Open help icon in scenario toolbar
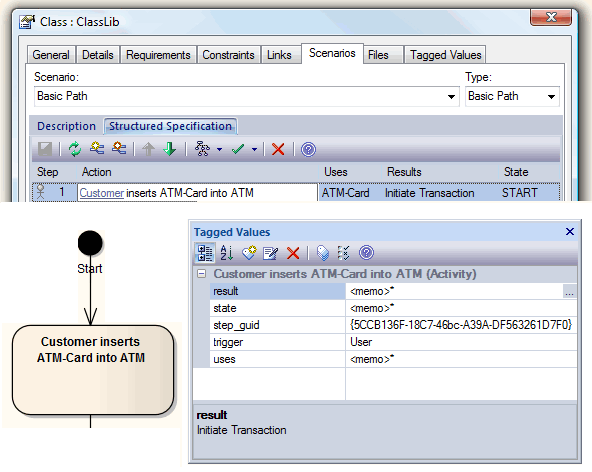The width and height of the screenshot is (592, 472). click(308, 149)
